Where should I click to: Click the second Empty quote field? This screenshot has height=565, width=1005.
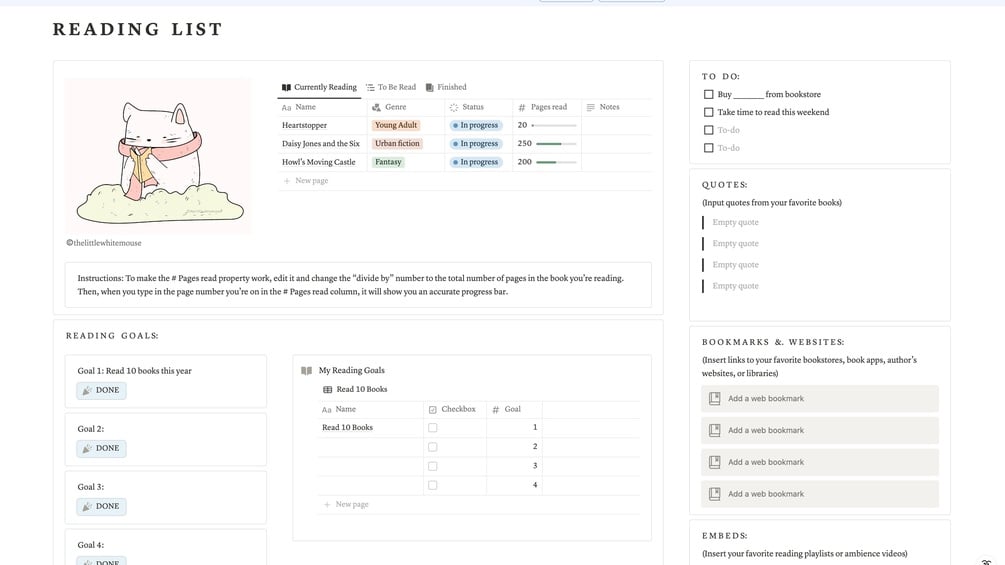[x=735, y=243]
